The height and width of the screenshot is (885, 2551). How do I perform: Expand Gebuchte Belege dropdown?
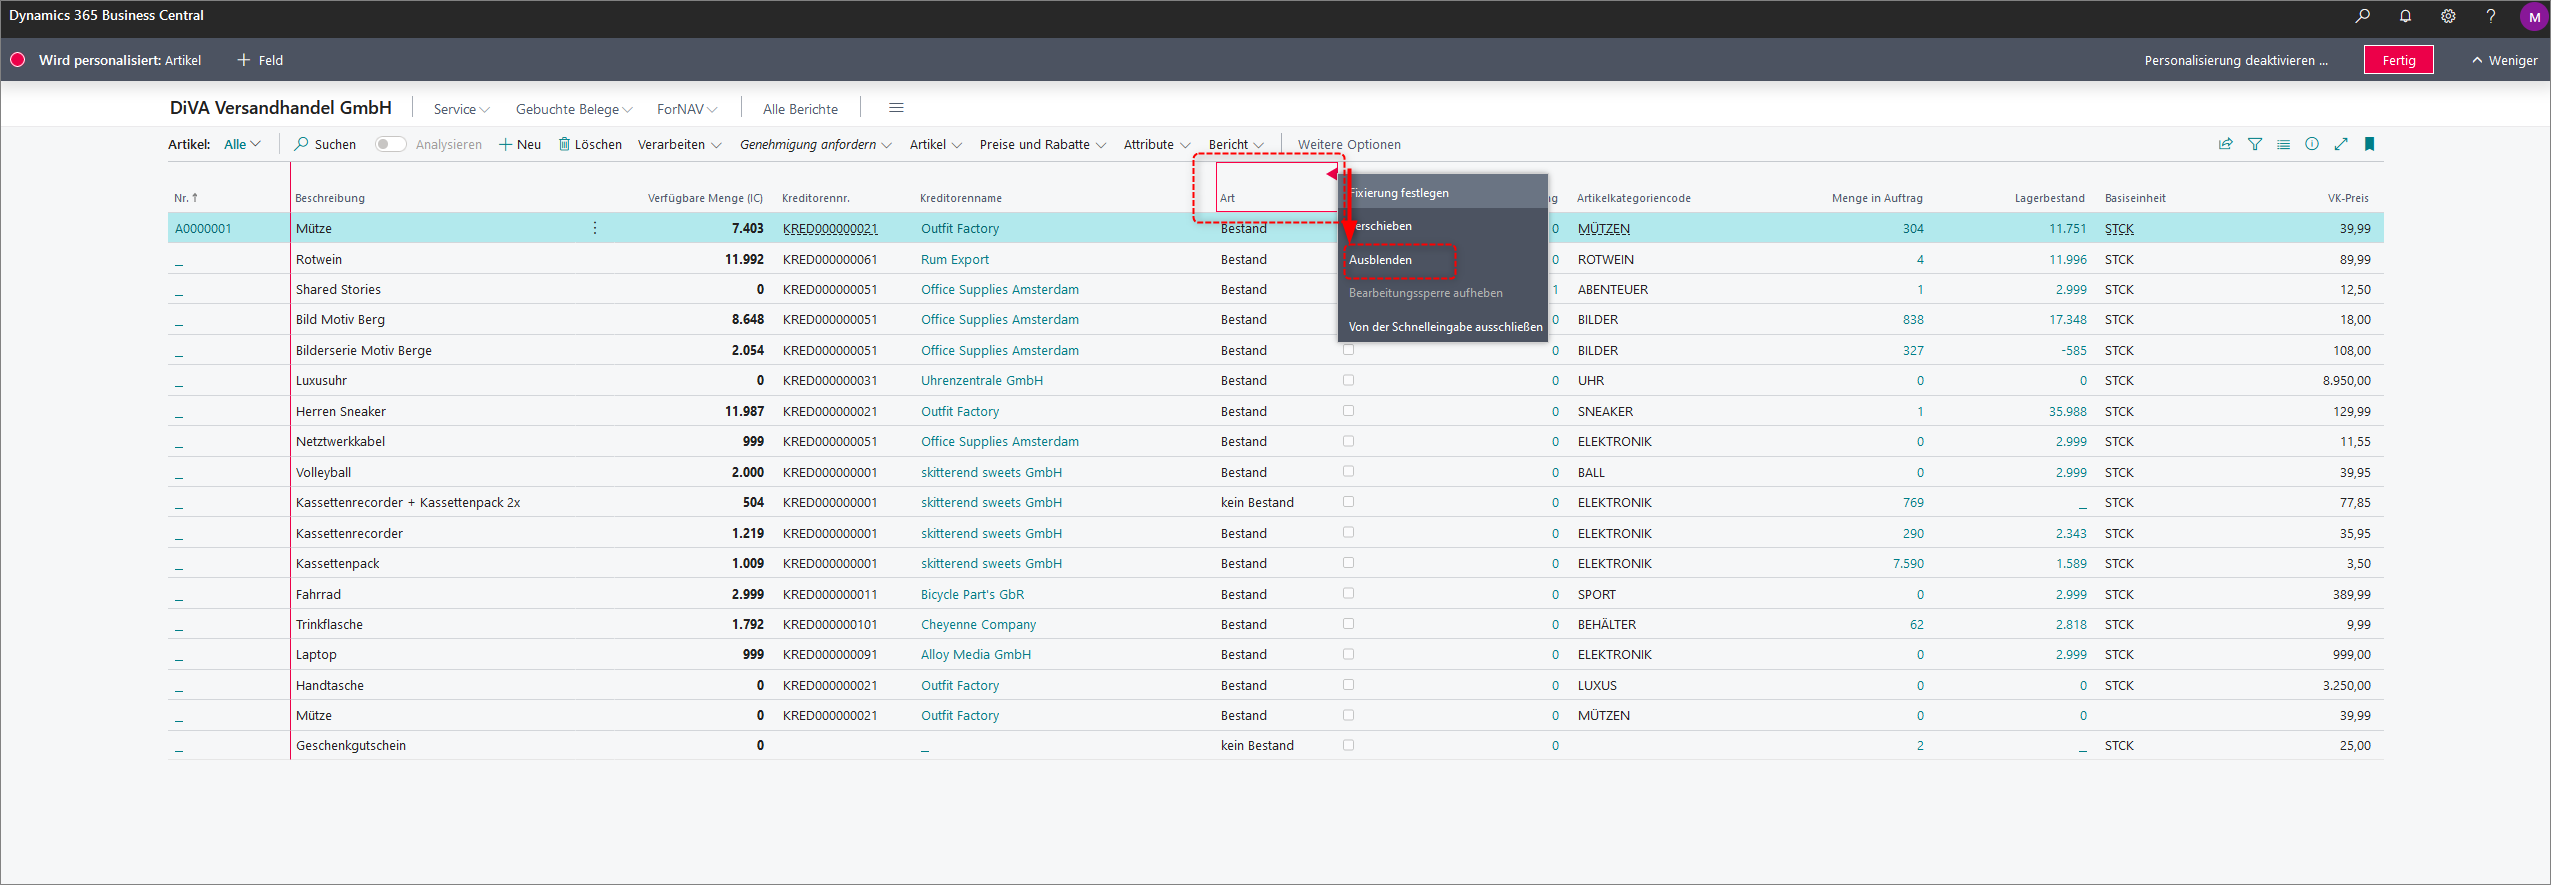574,109
